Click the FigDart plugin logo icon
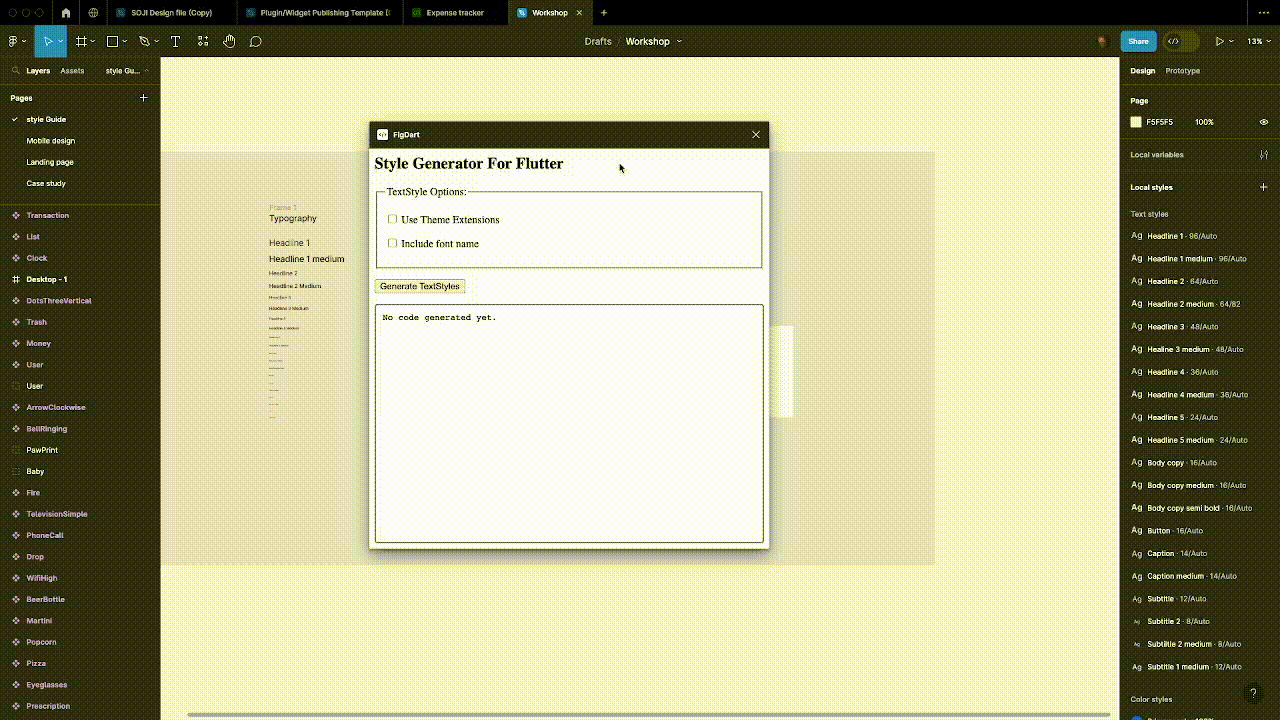 (x=382, y=134)
